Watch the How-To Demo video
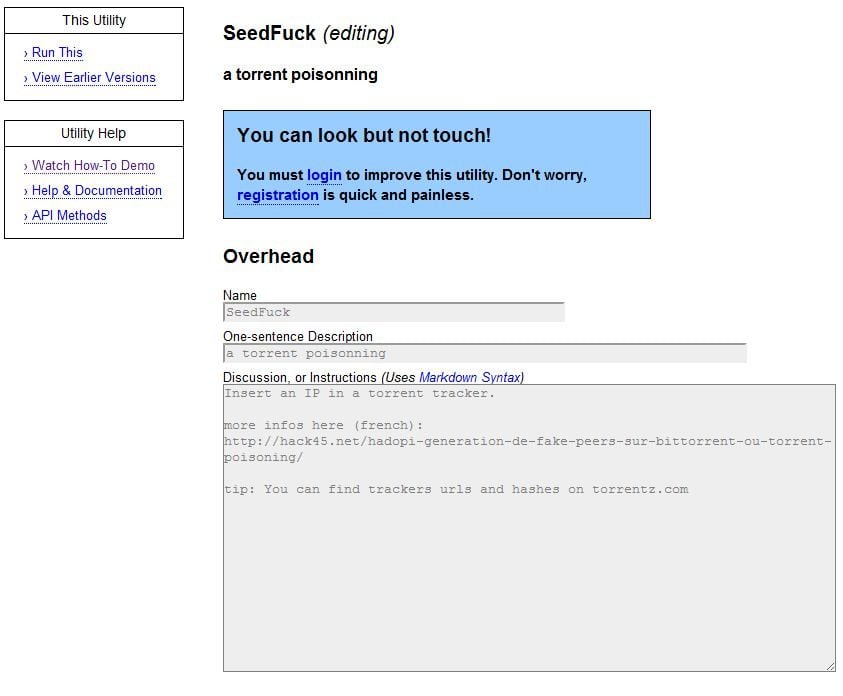This screenshot has height=696, width=843. [x=94, y=165]
